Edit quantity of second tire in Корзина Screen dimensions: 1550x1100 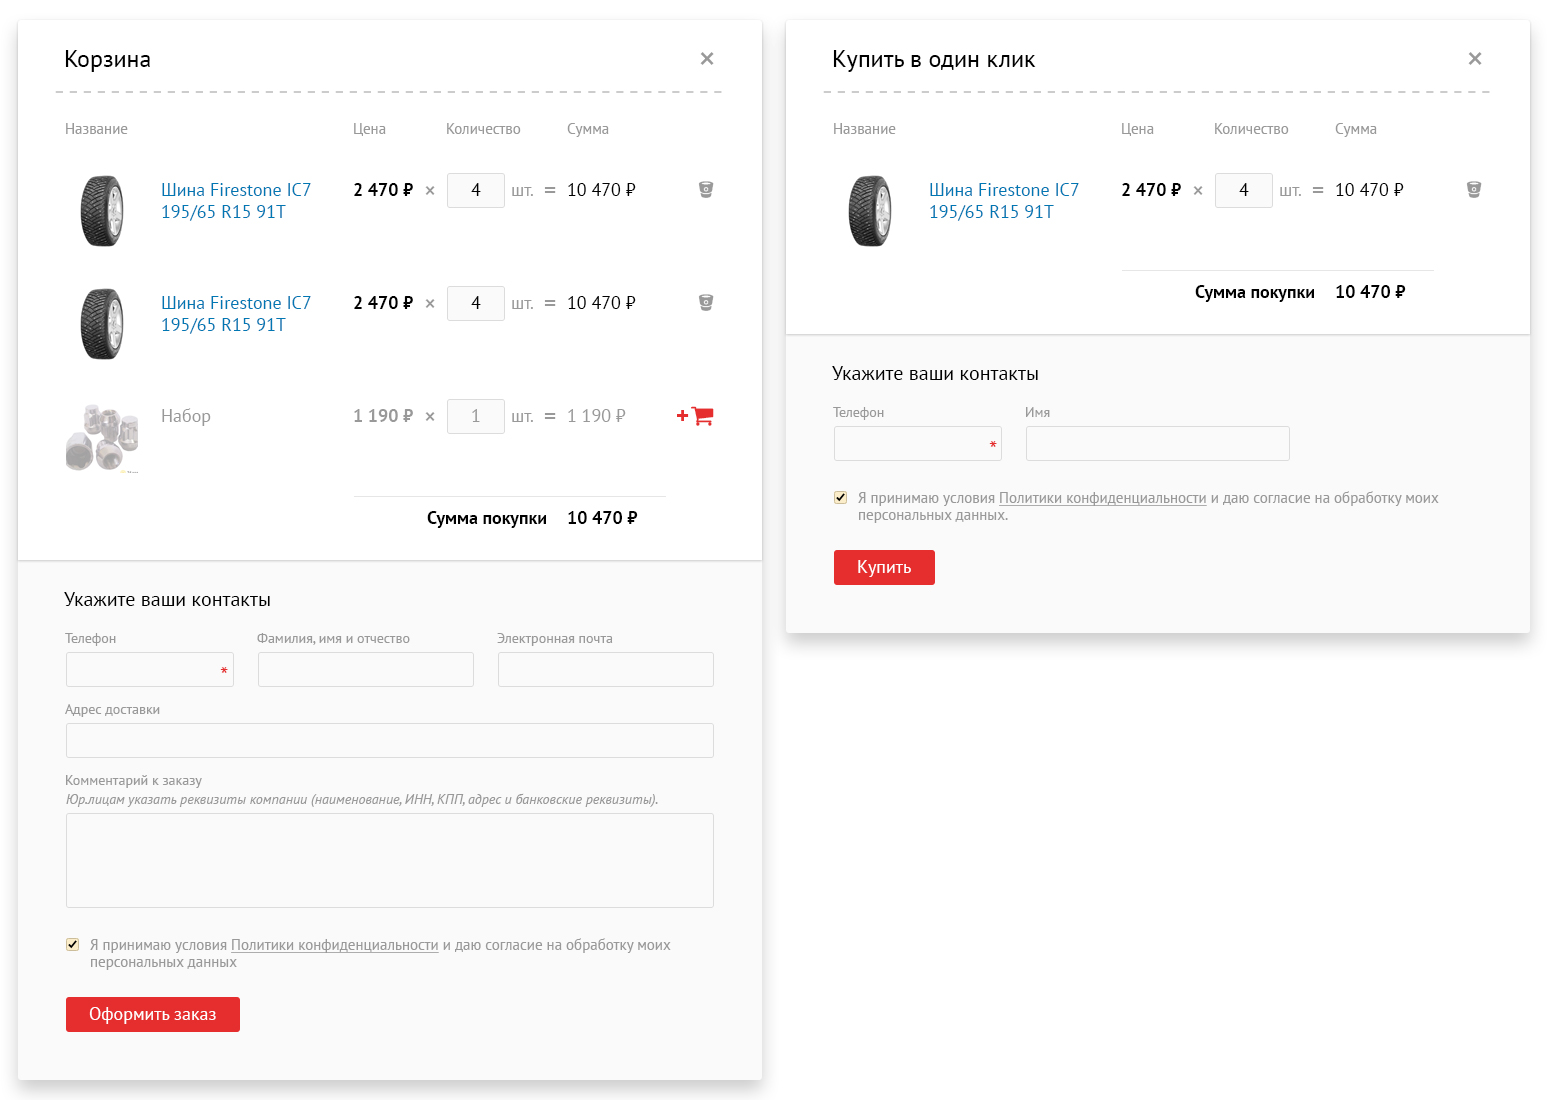476,303
